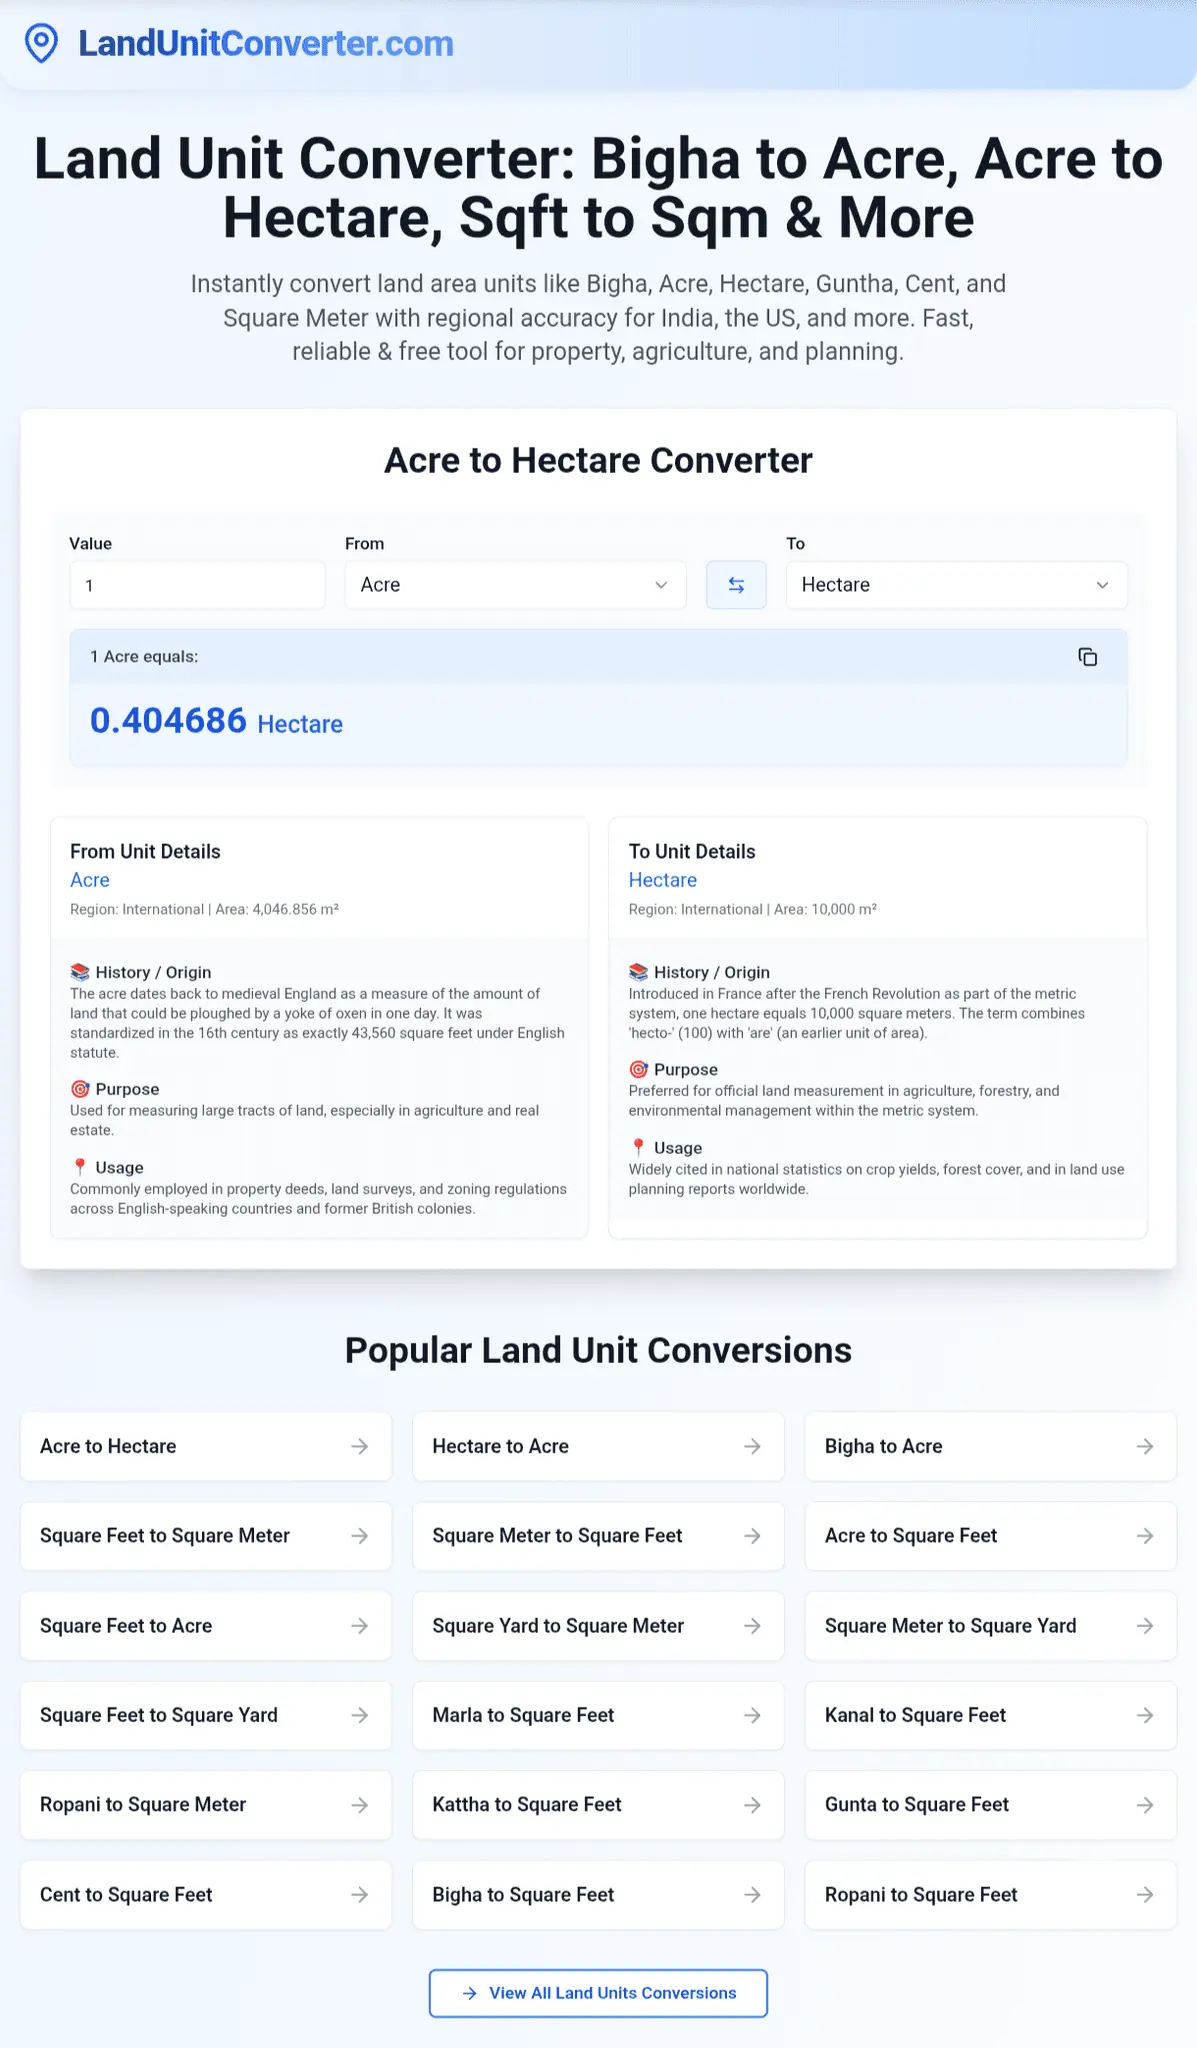
Task: Click arrow on Gunta to Square Feet card
Action: [x=1145, y=1805]
